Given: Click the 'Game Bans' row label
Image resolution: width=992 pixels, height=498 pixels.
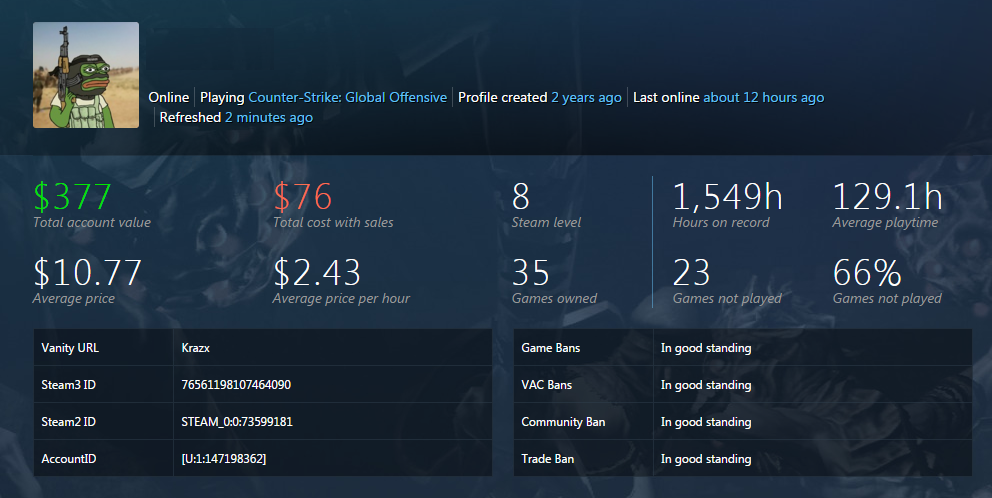Looking at the screenshot, I should click(550, 348).
